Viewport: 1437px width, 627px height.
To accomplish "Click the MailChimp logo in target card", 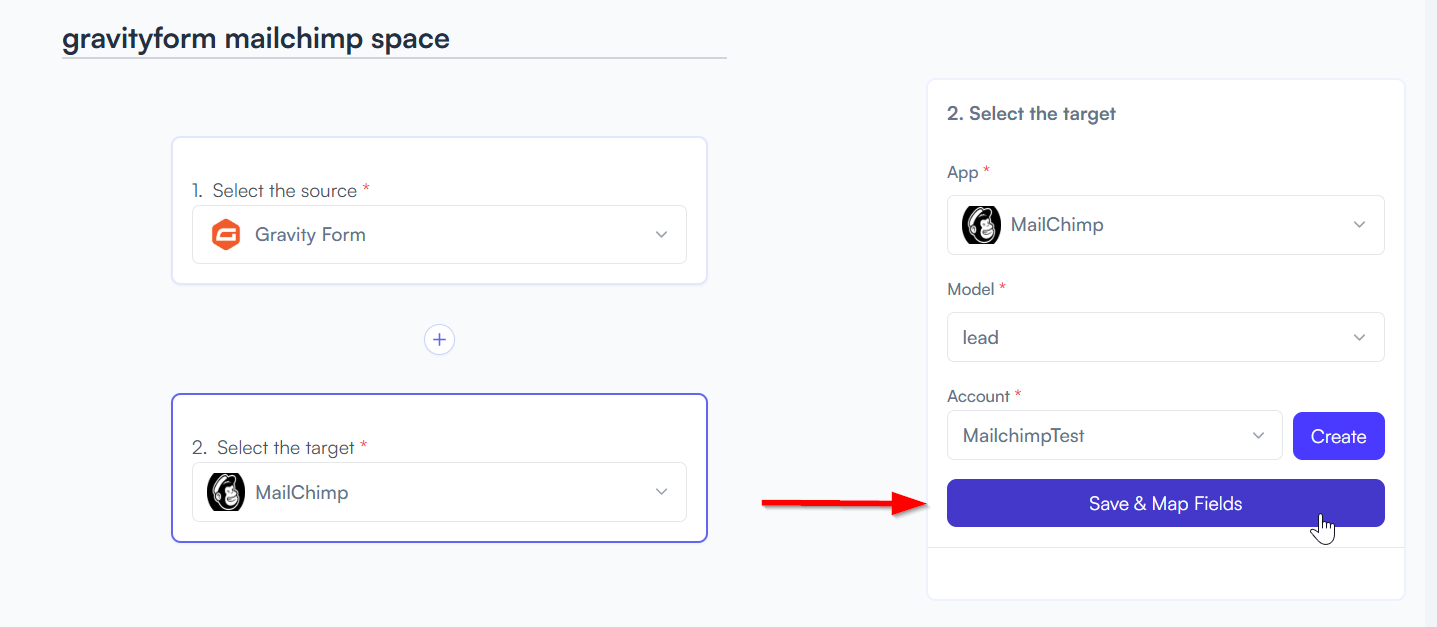I will point(226,492).
